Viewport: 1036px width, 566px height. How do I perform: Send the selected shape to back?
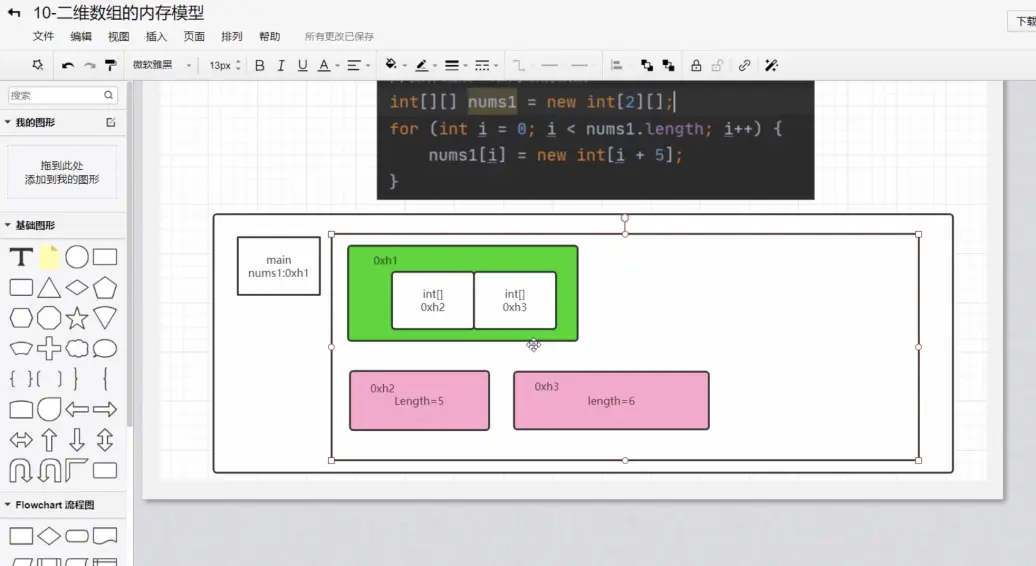tap(668, 65)
